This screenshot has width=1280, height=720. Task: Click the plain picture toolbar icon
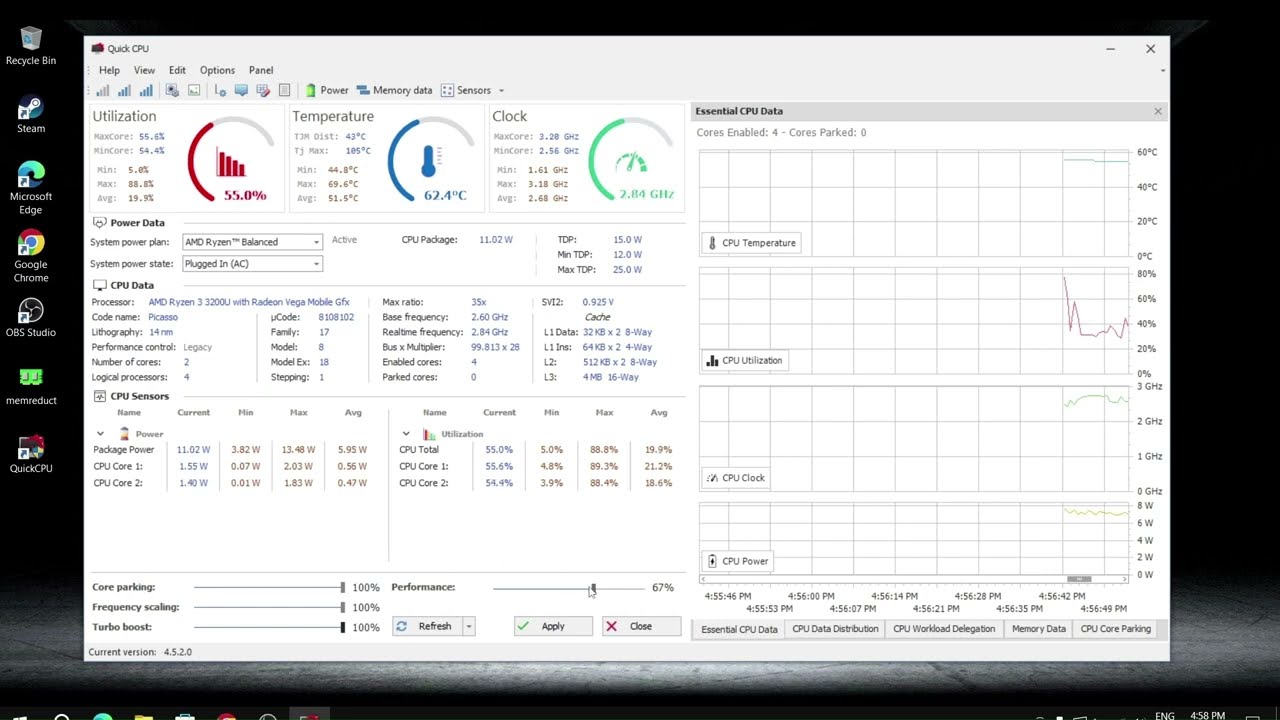pos(194,90)
